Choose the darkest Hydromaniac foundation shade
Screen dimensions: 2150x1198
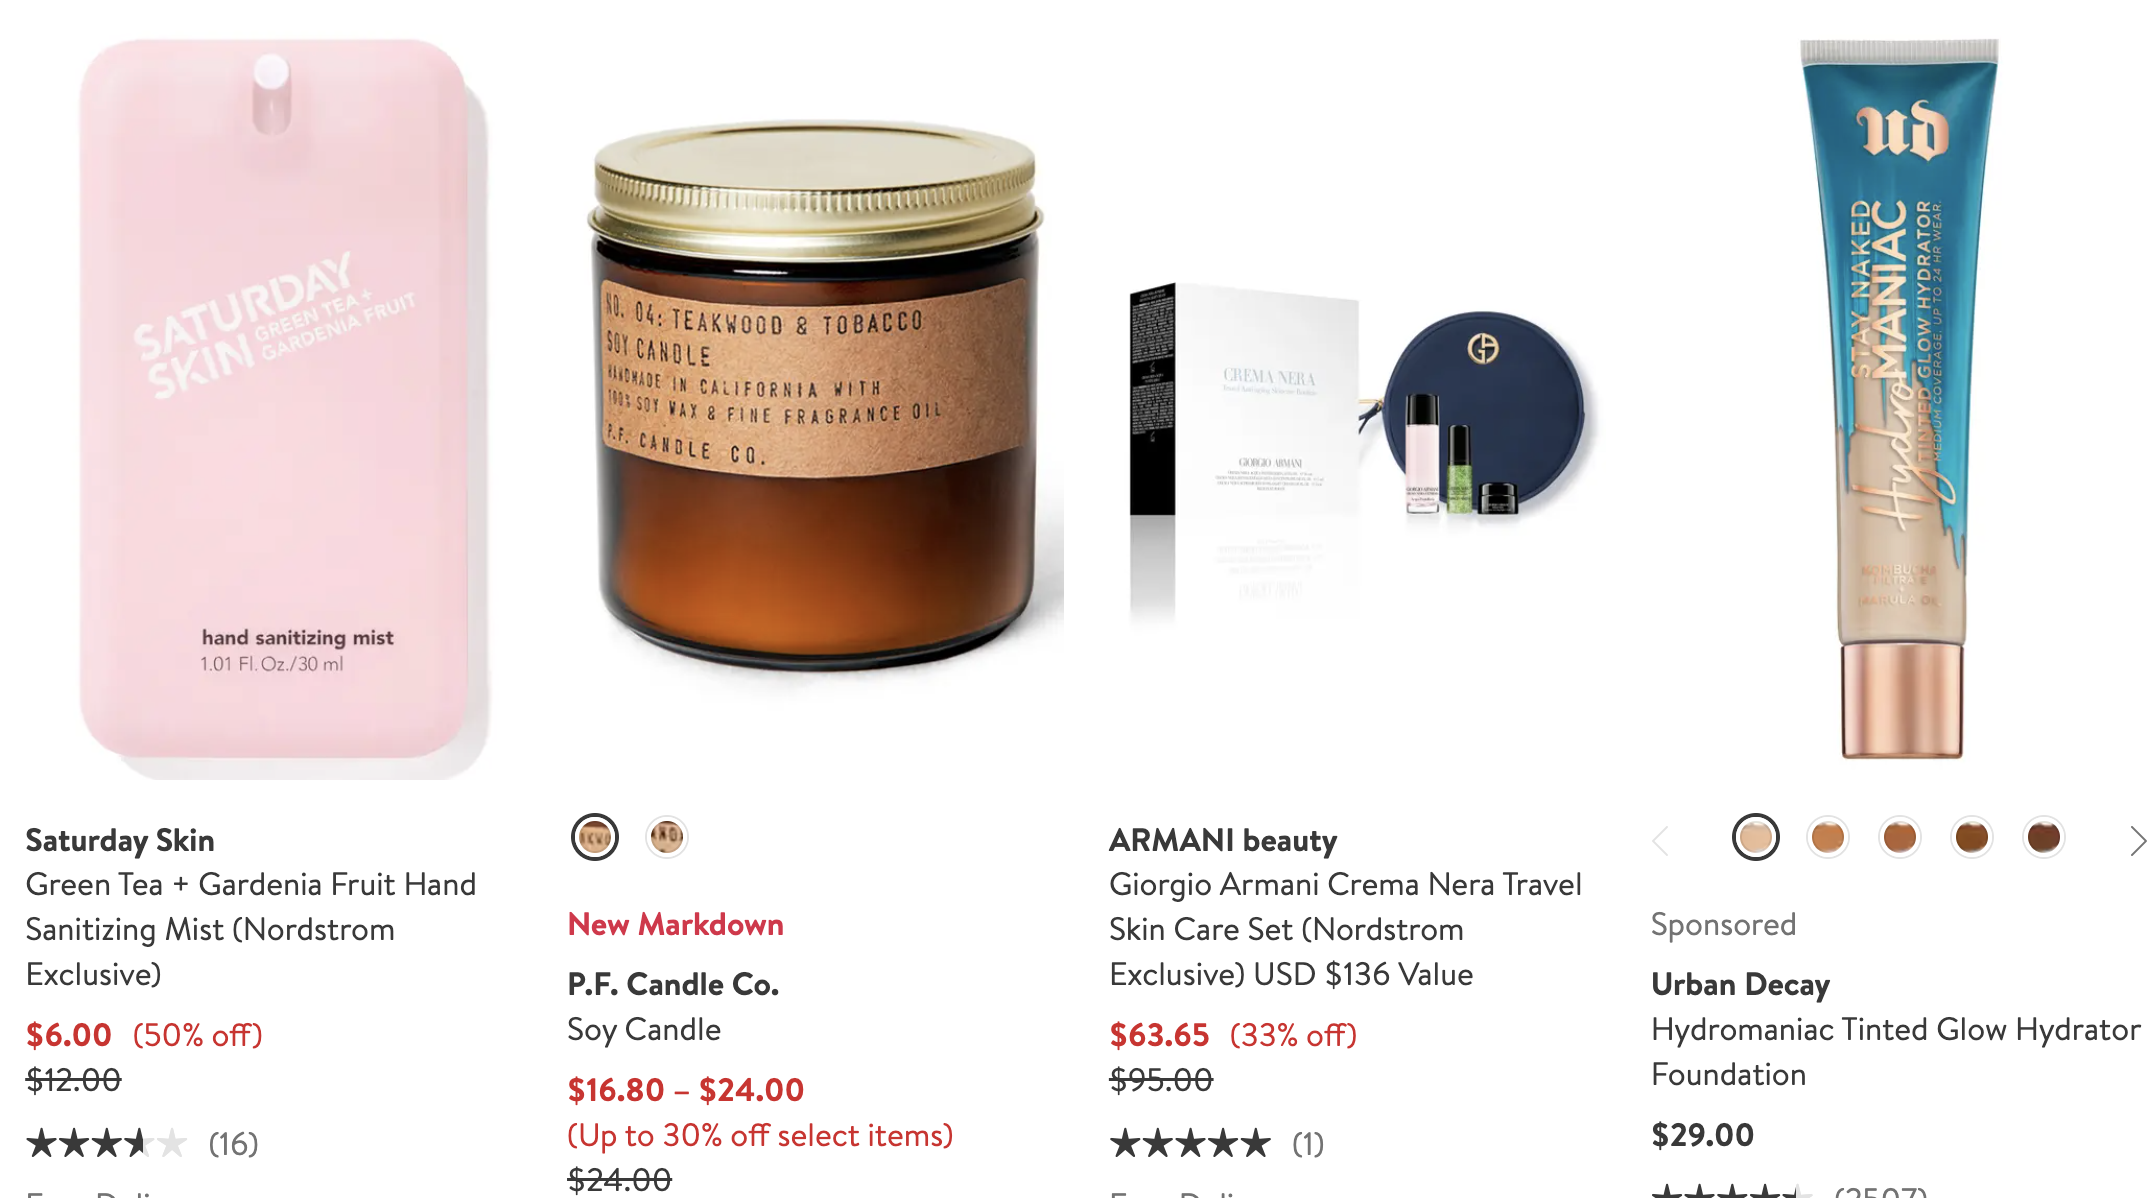pos(2044,838)
